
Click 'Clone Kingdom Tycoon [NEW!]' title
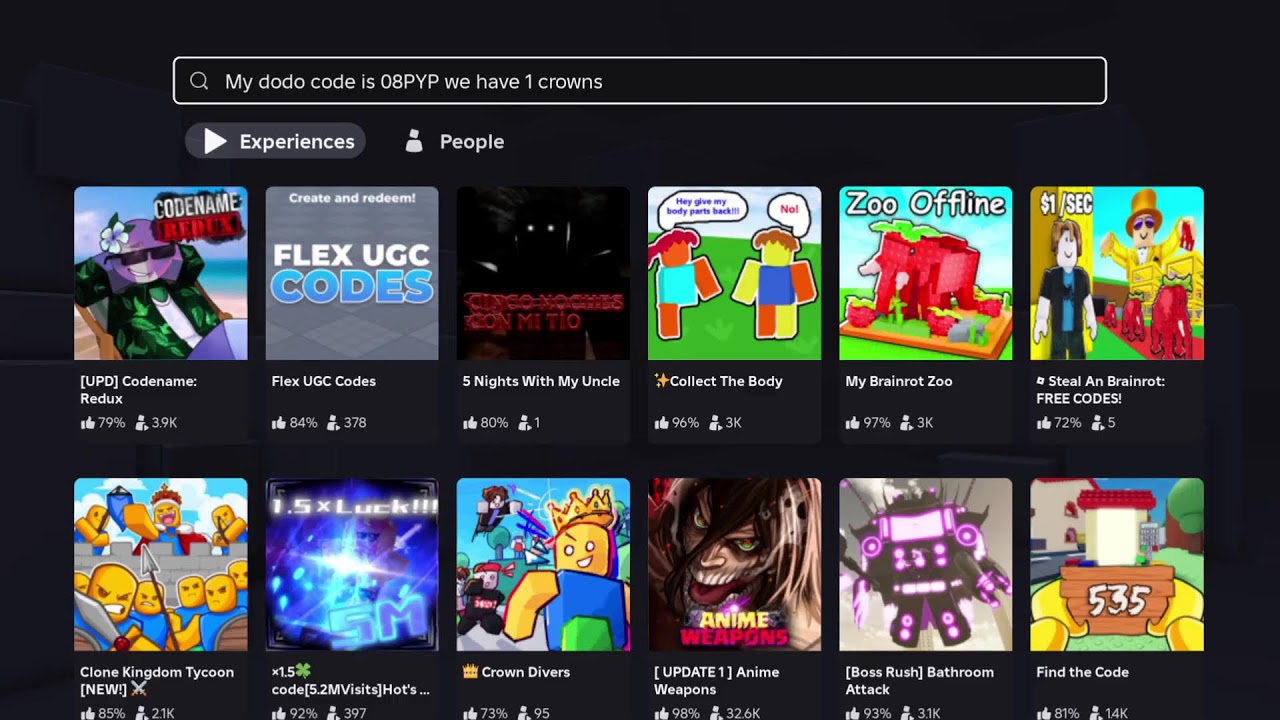pos(157,680)
